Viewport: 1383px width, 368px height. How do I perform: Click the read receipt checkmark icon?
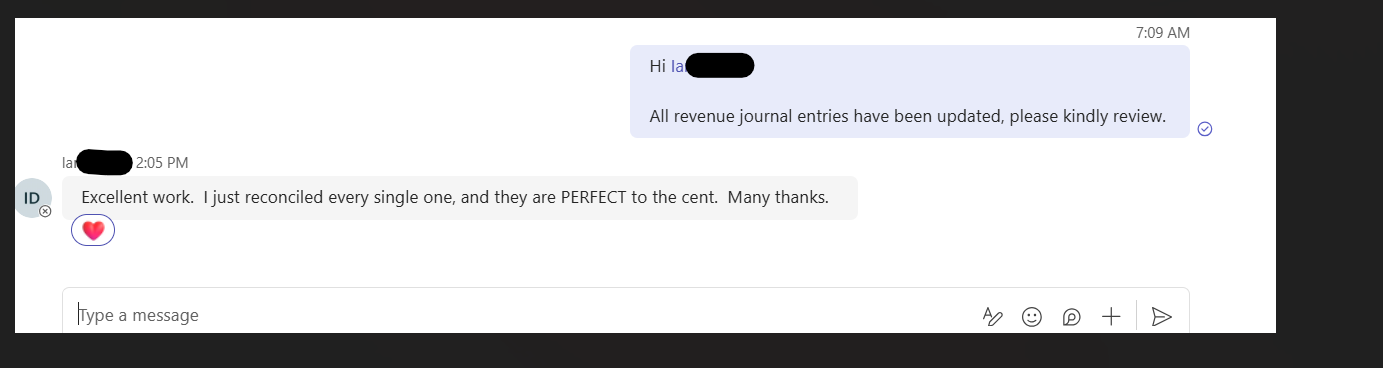tap(1205, 128)
